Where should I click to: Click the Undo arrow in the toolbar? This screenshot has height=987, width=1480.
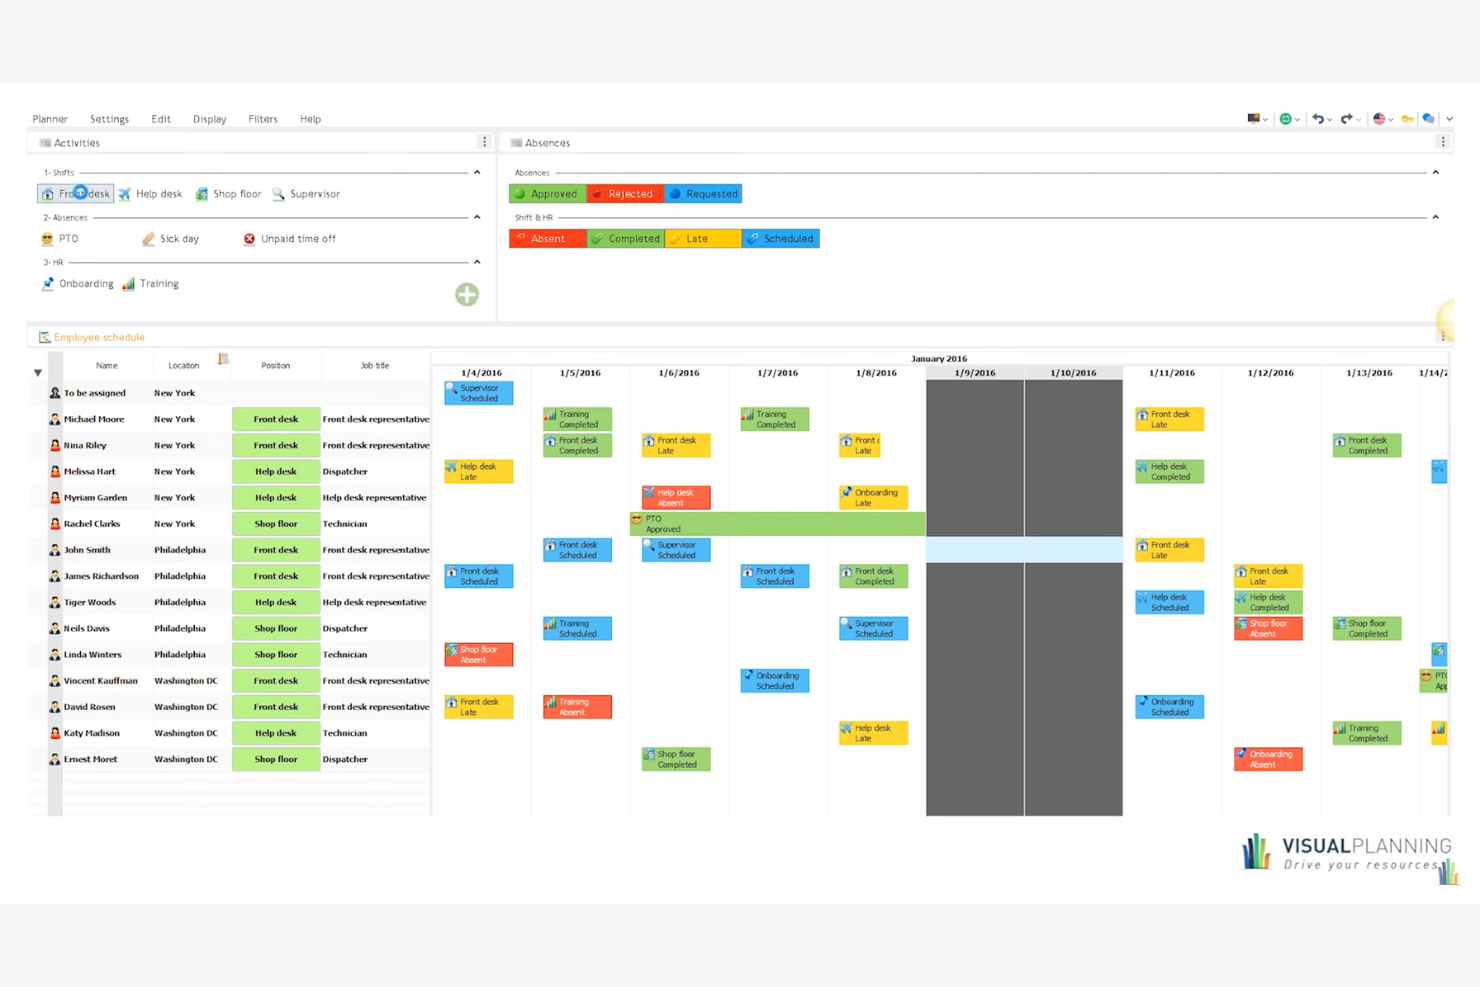click(1318, 119)
